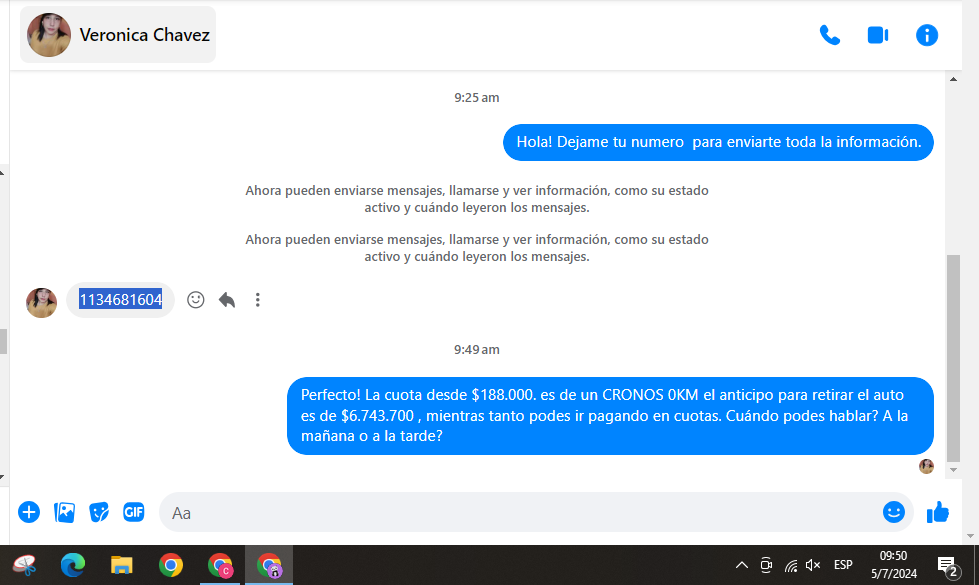Start a video call with Veronica

(878, 35)
